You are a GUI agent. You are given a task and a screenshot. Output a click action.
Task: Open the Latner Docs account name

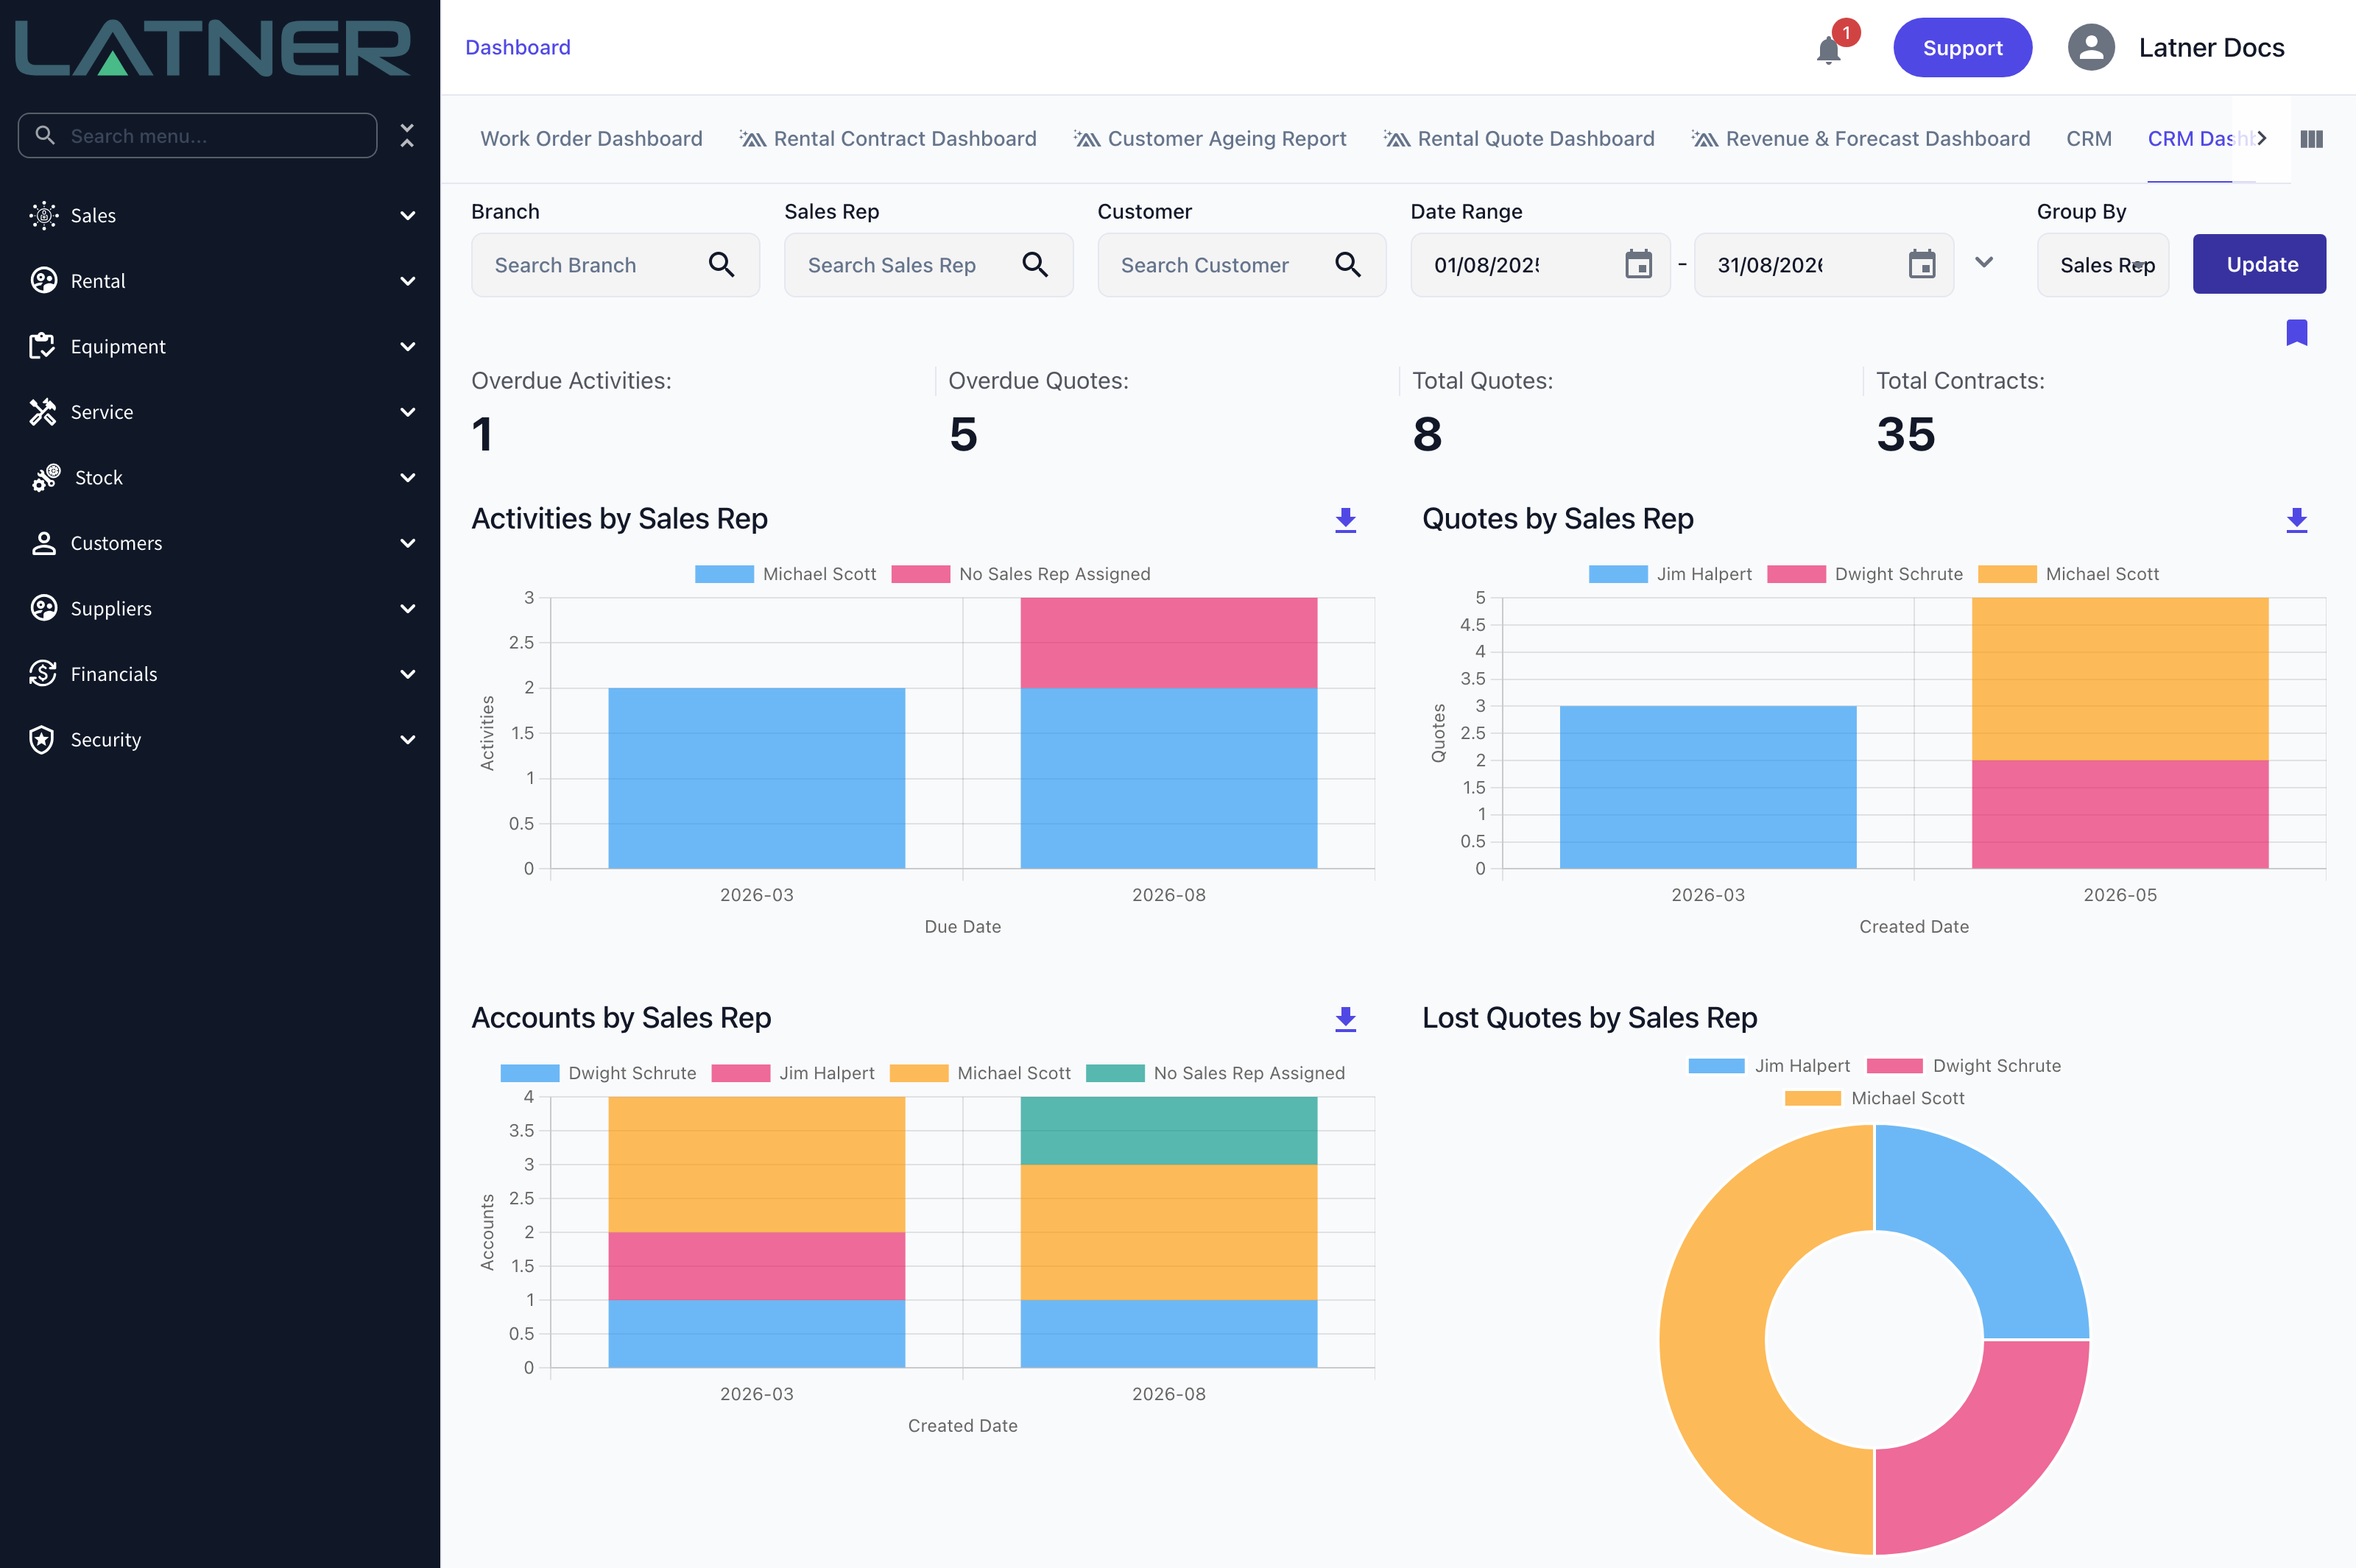point(2211,47)
